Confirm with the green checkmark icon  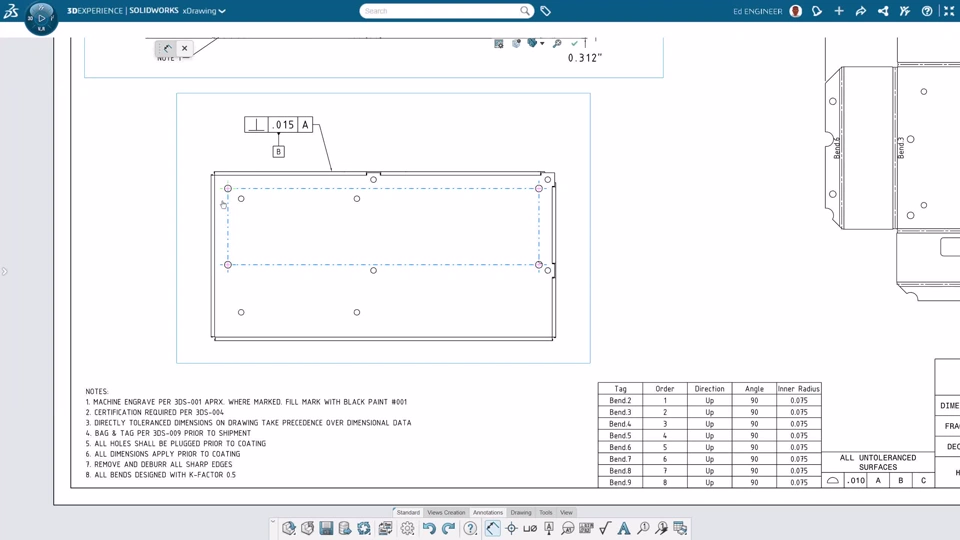pyautogui.click(x=574, y=43)
